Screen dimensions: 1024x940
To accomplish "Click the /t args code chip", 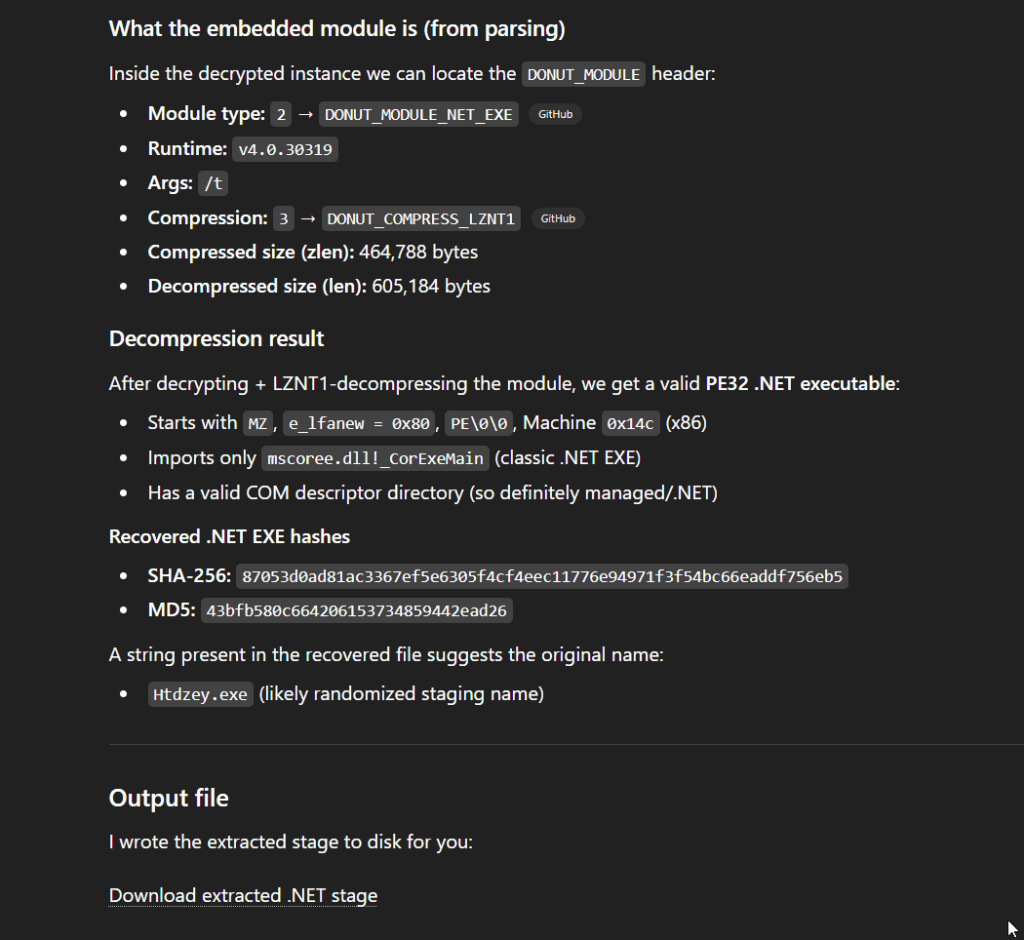I will 212,184.
